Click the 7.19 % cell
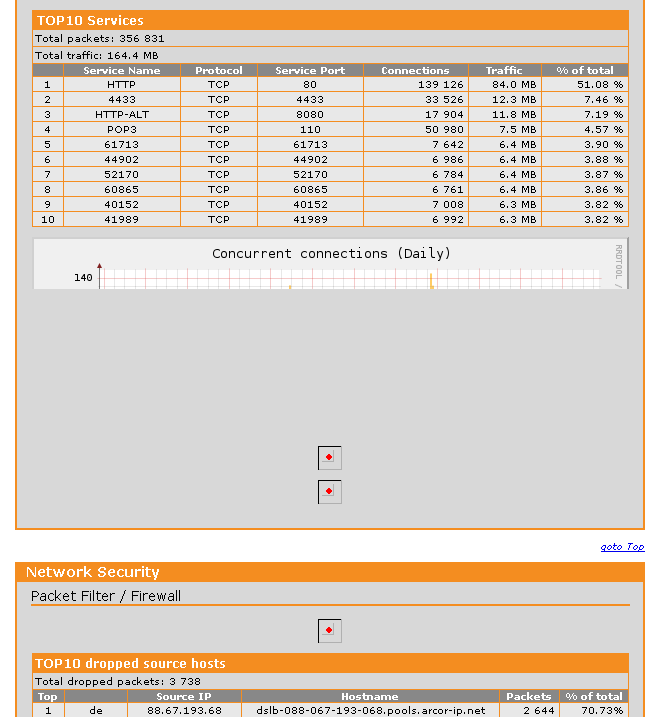This screenshot has height=717, width=664. point(585,114)
